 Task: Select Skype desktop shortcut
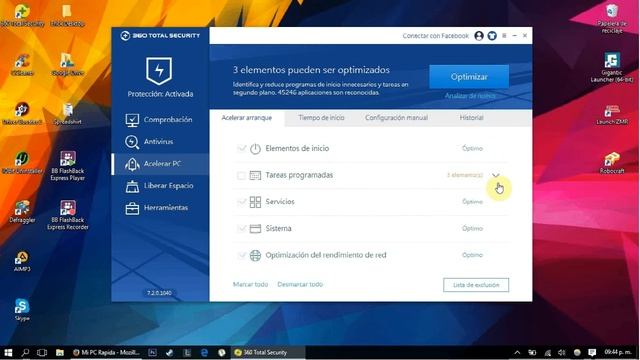pos(22,310)
